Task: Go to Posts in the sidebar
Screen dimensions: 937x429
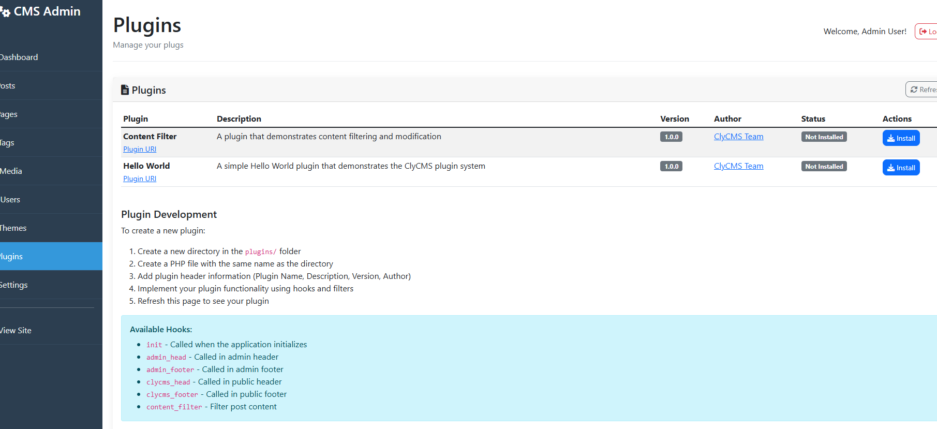Action: pyautogui.click(x=8, y=86)
